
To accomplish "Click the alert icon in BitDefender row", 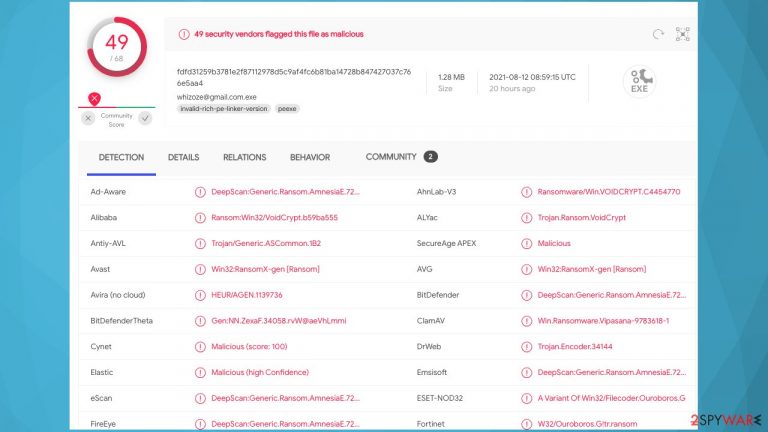I will click(527, 295).
